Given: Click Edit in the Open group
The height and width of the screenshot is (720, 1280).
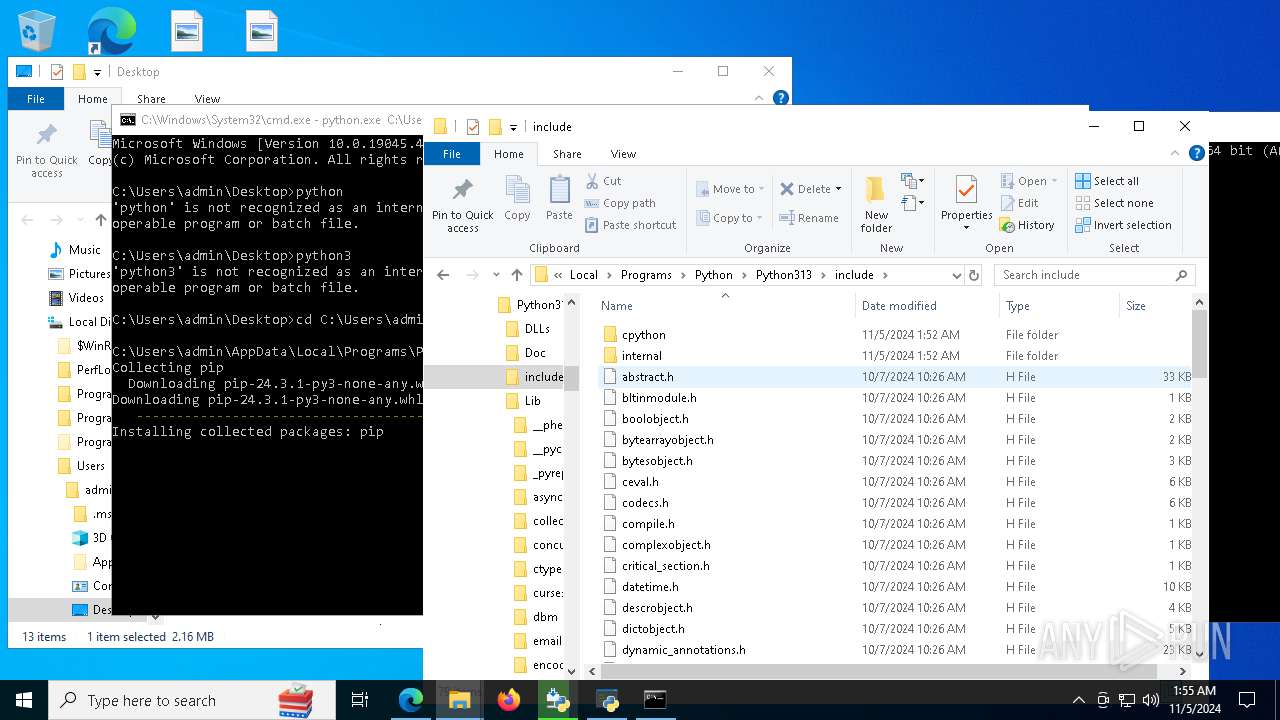Looking at the screenshot, I should (x=1019, y=203).
